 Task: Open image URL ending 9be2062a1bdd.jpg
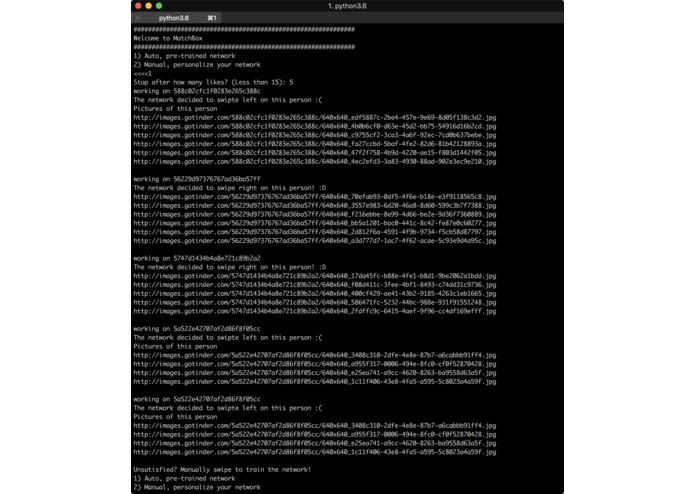click(315, 276)
